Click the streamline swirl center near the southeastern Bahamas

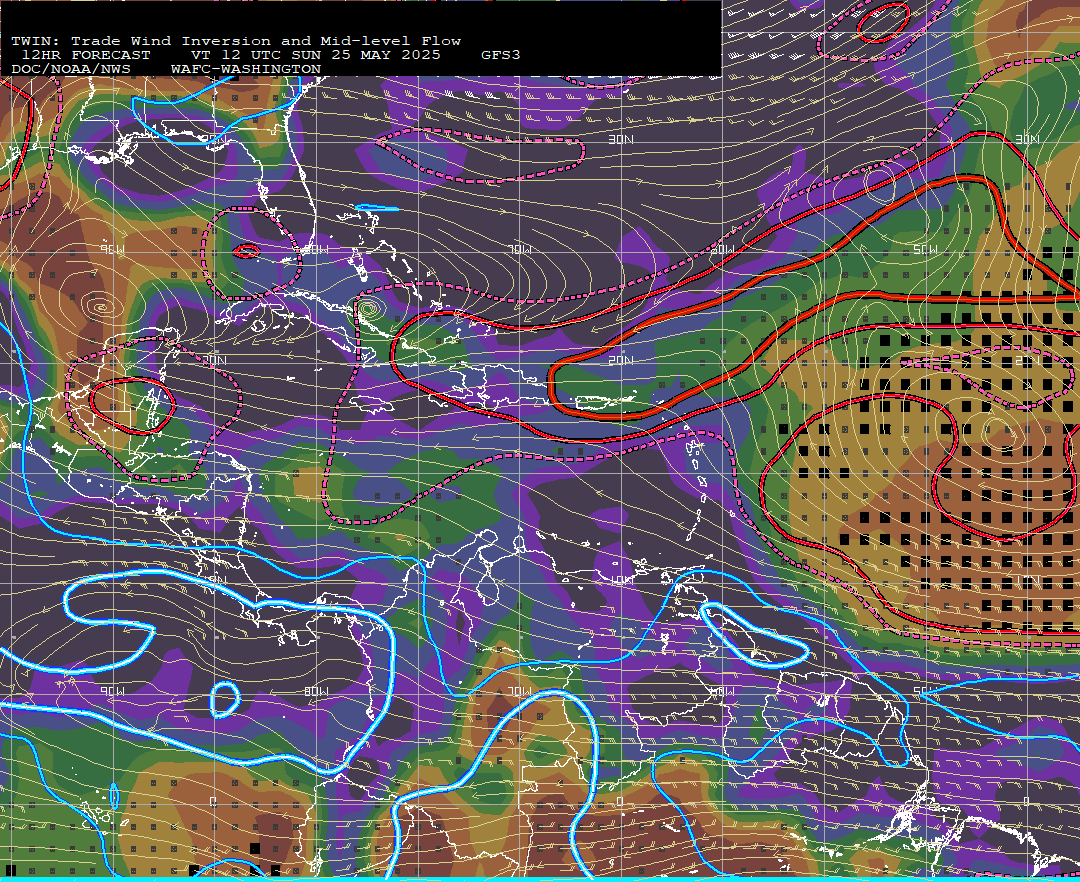[368, 308]
